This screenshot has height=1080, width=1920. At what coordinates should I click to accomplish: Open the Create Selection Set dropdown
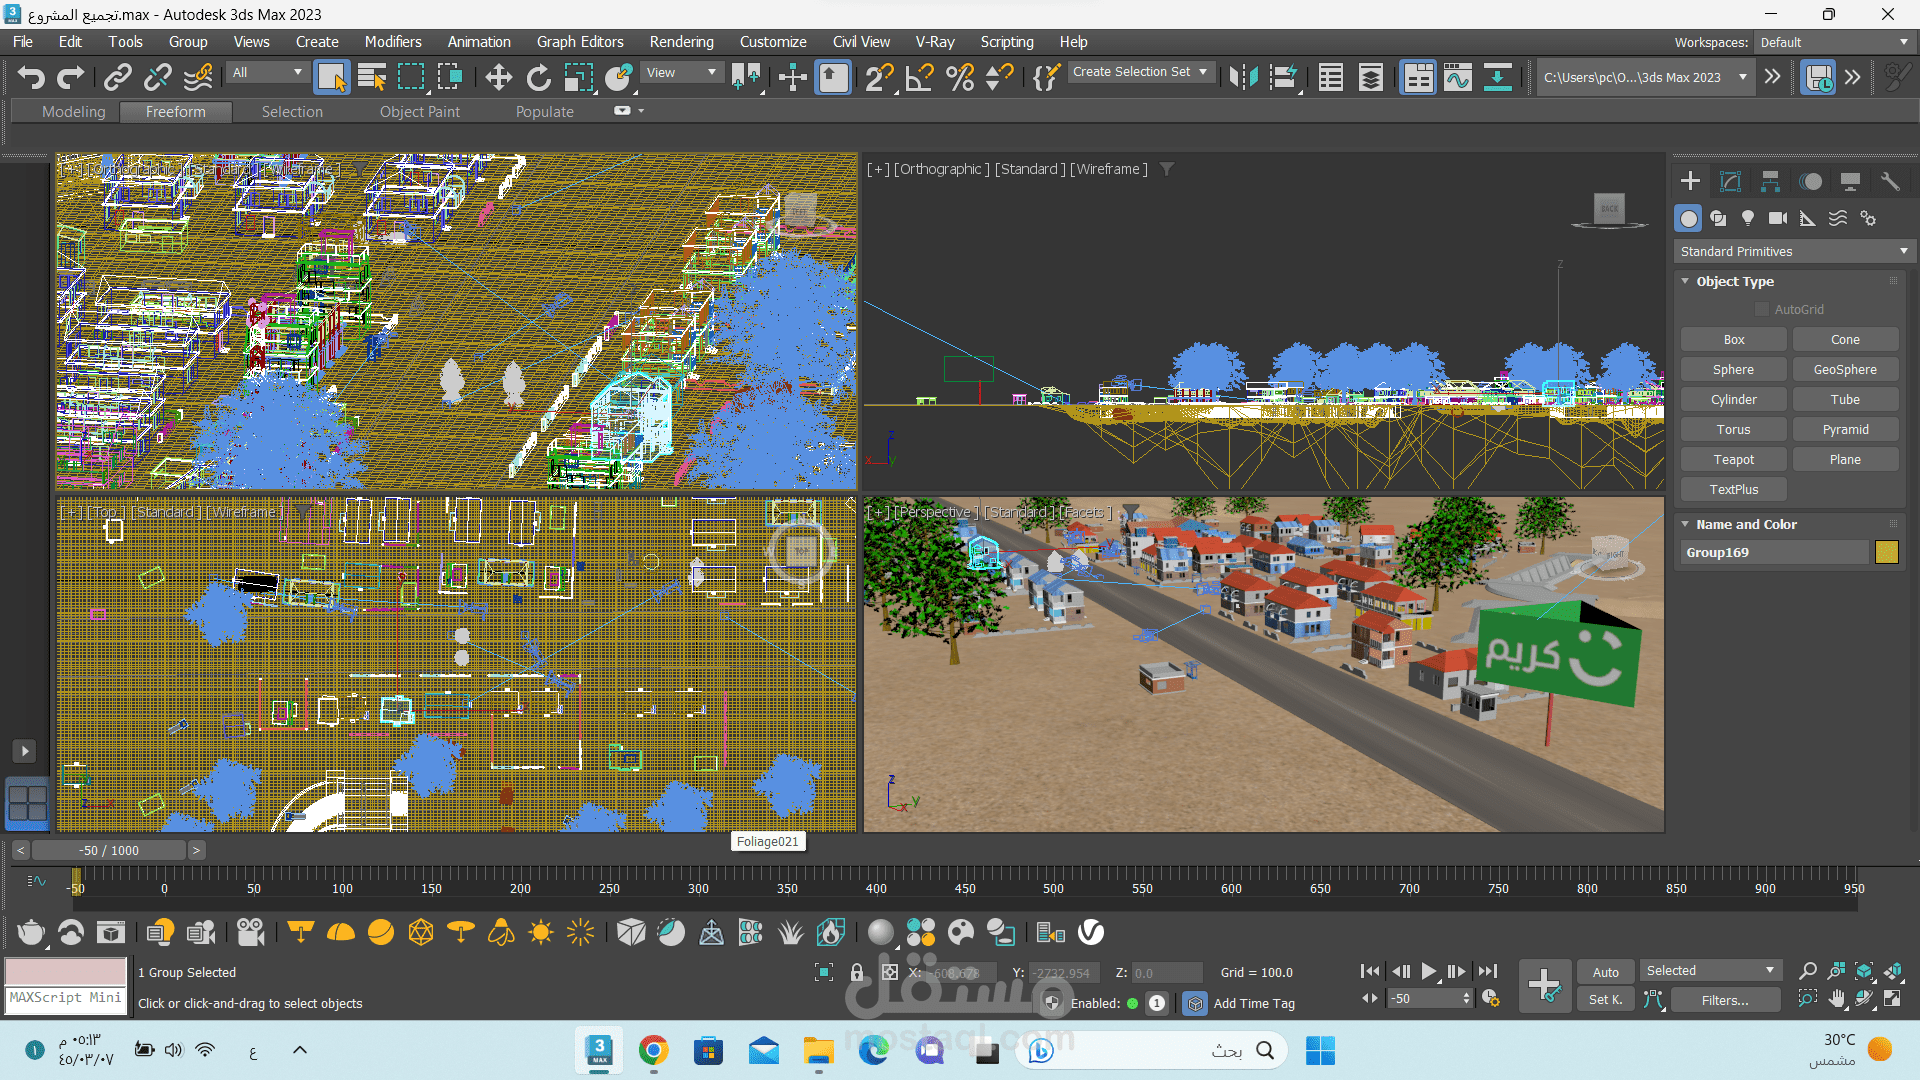tap(1141, 72)
